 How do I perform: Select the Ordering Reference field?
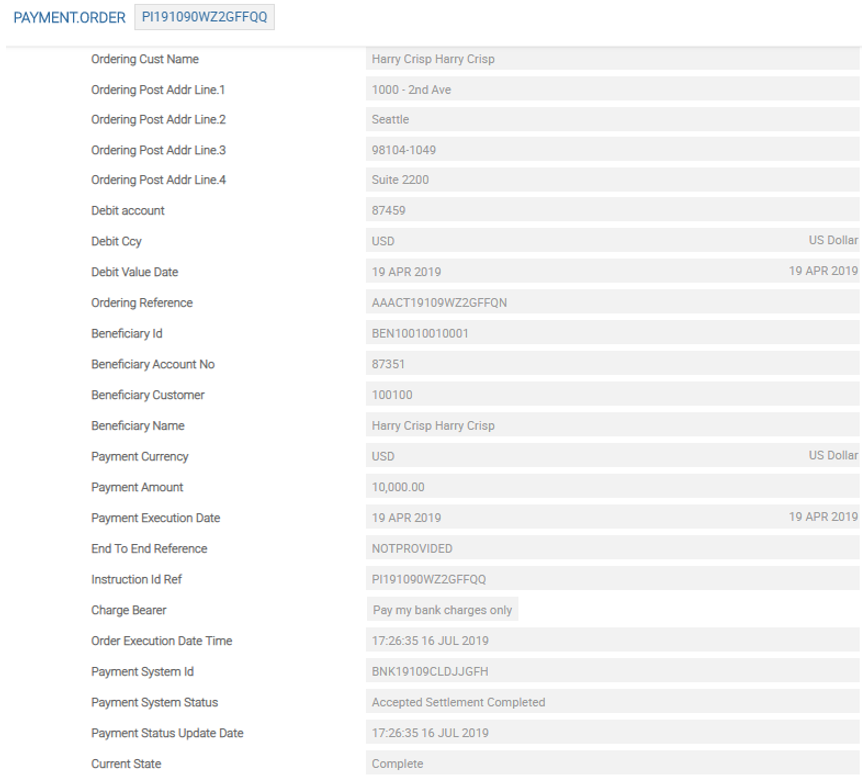point(612,303)
